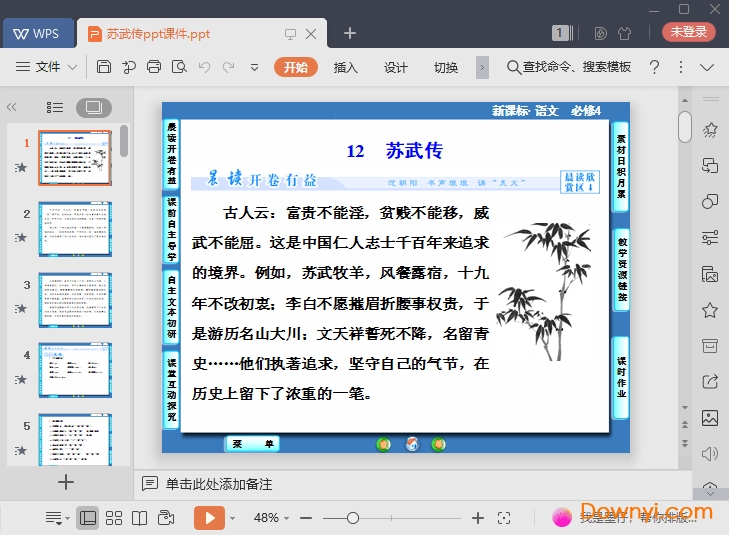Image resolution: width=729 pixels, height=535 pixels.
Task: Click the 课时作业 side tab on slide
Action: point(621,377)
